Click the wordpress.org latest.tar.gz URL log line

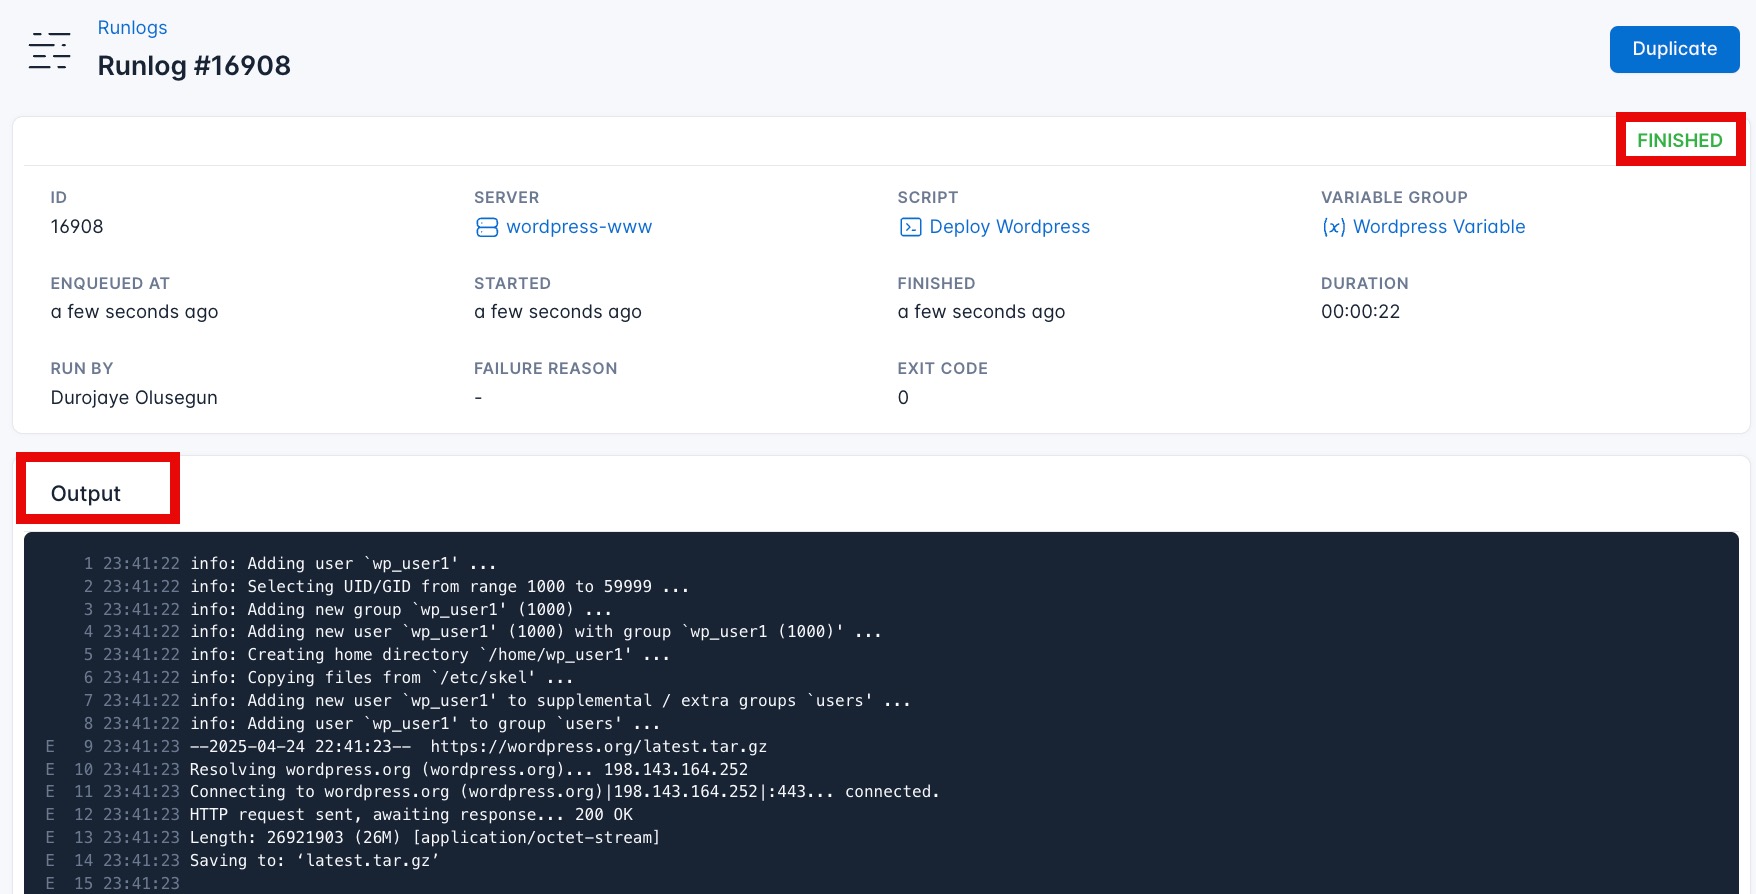click(x=598, y=747)
